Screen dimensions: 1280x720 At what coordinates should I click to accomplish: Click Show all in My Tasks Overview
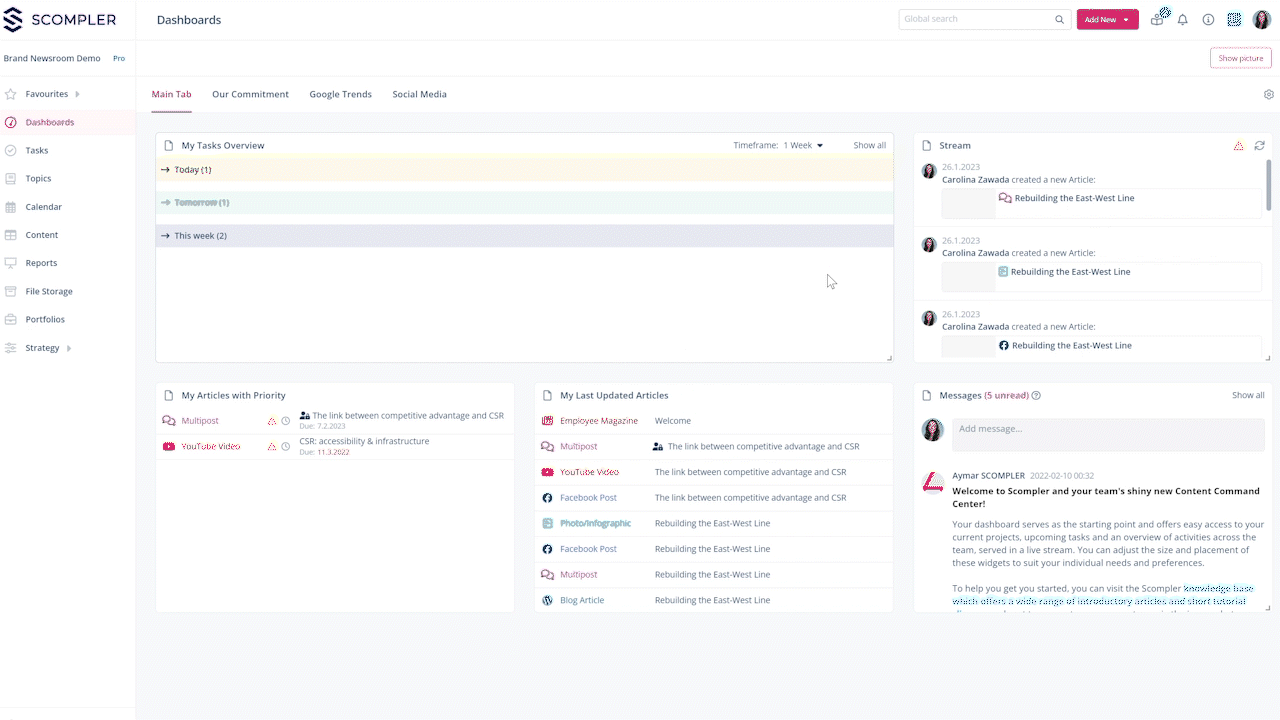pos(869,146)
